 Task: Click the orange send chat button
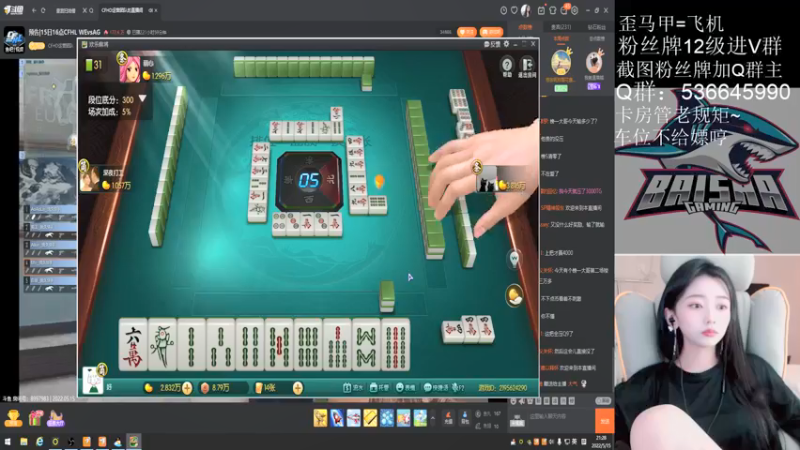[x=605, y=421]
